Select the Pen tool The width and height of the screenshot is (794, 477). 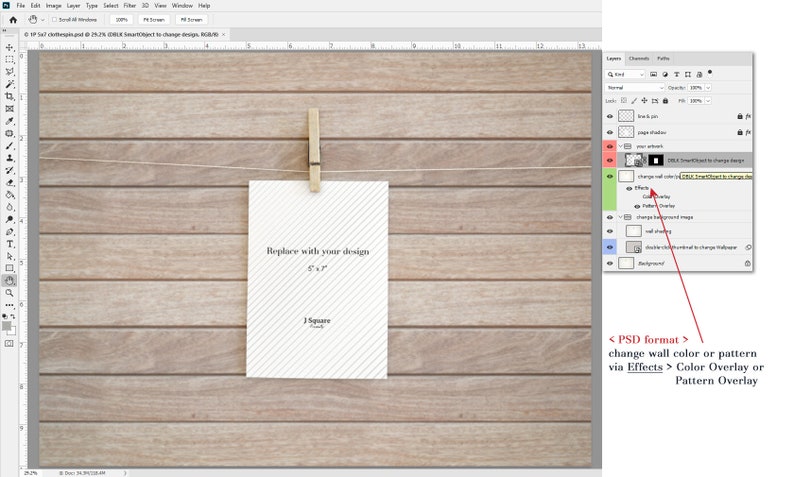tap(9, 232)
